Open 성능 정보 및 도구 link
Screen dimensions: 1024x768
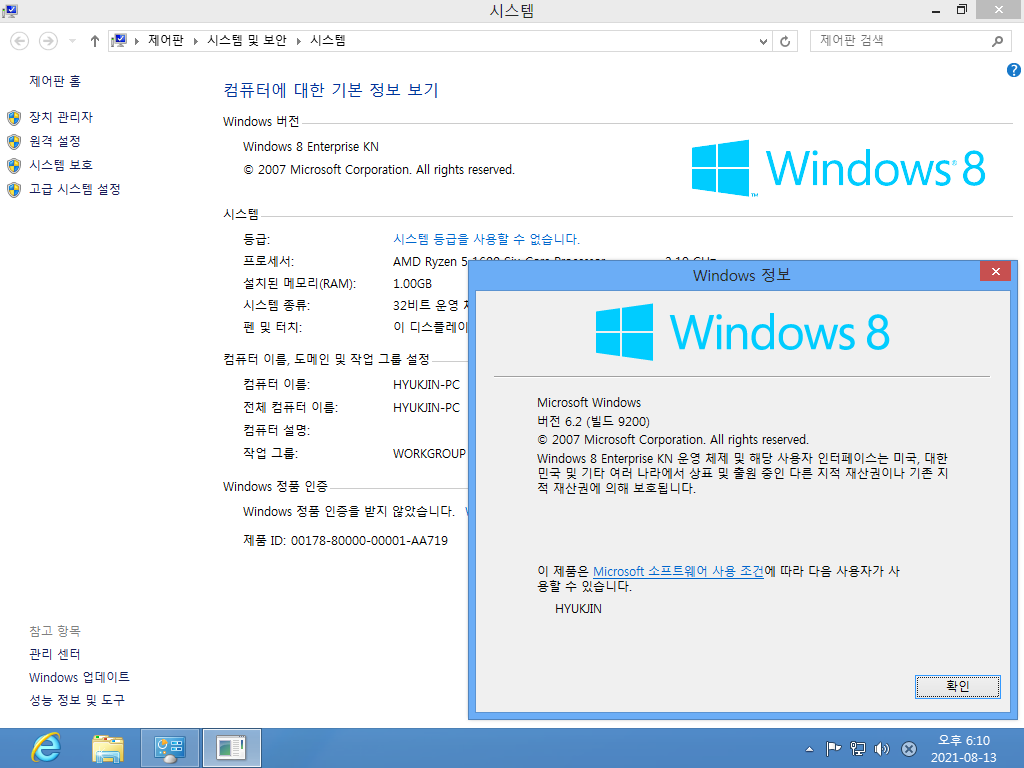(76, 700)
